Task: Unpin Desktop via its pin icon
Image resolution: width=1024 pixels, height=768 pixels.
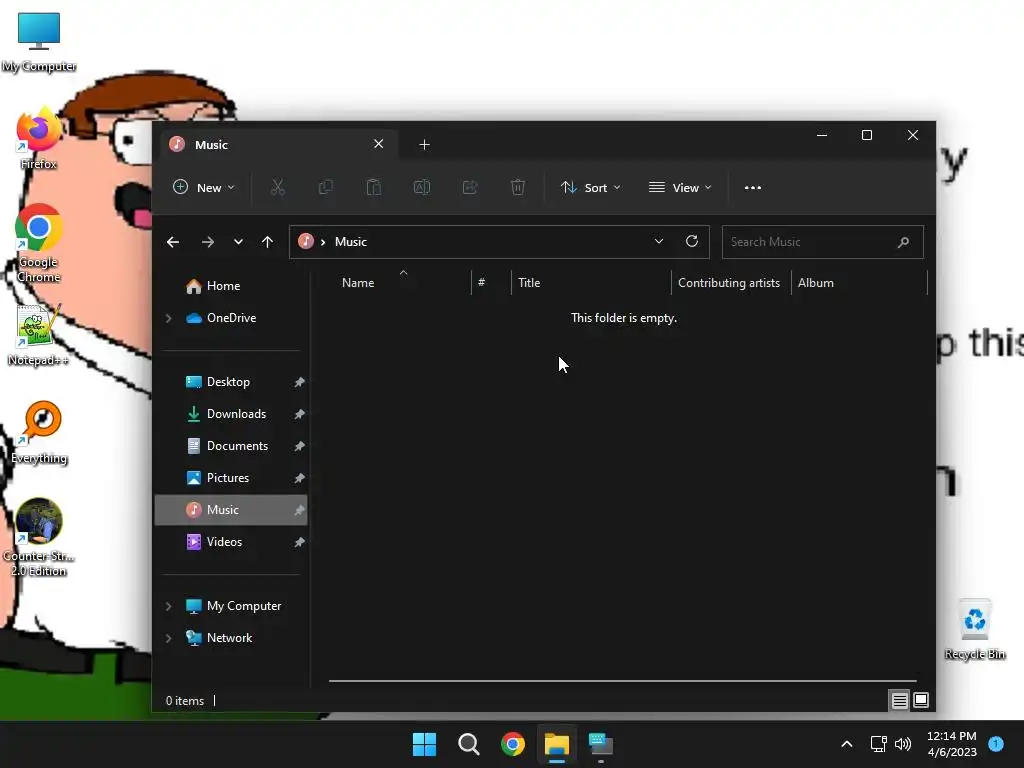Action: coord(299,382)
